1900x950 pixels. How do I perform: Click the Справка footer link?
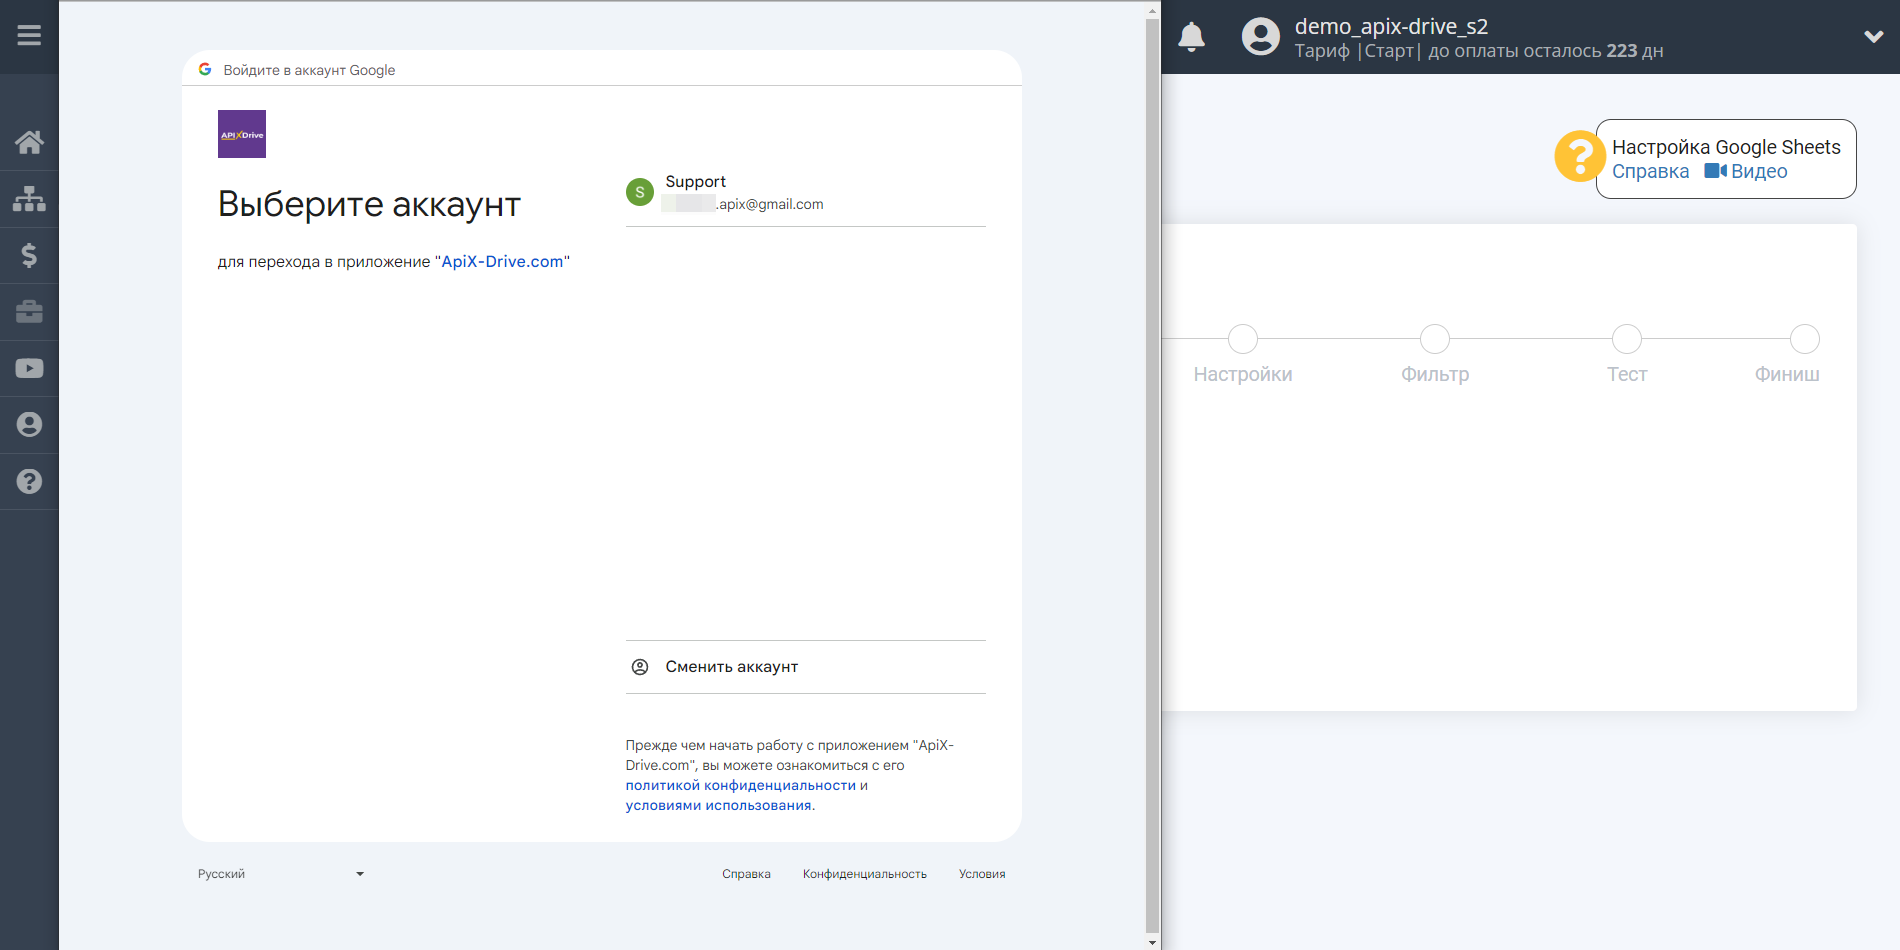[746, 874]
